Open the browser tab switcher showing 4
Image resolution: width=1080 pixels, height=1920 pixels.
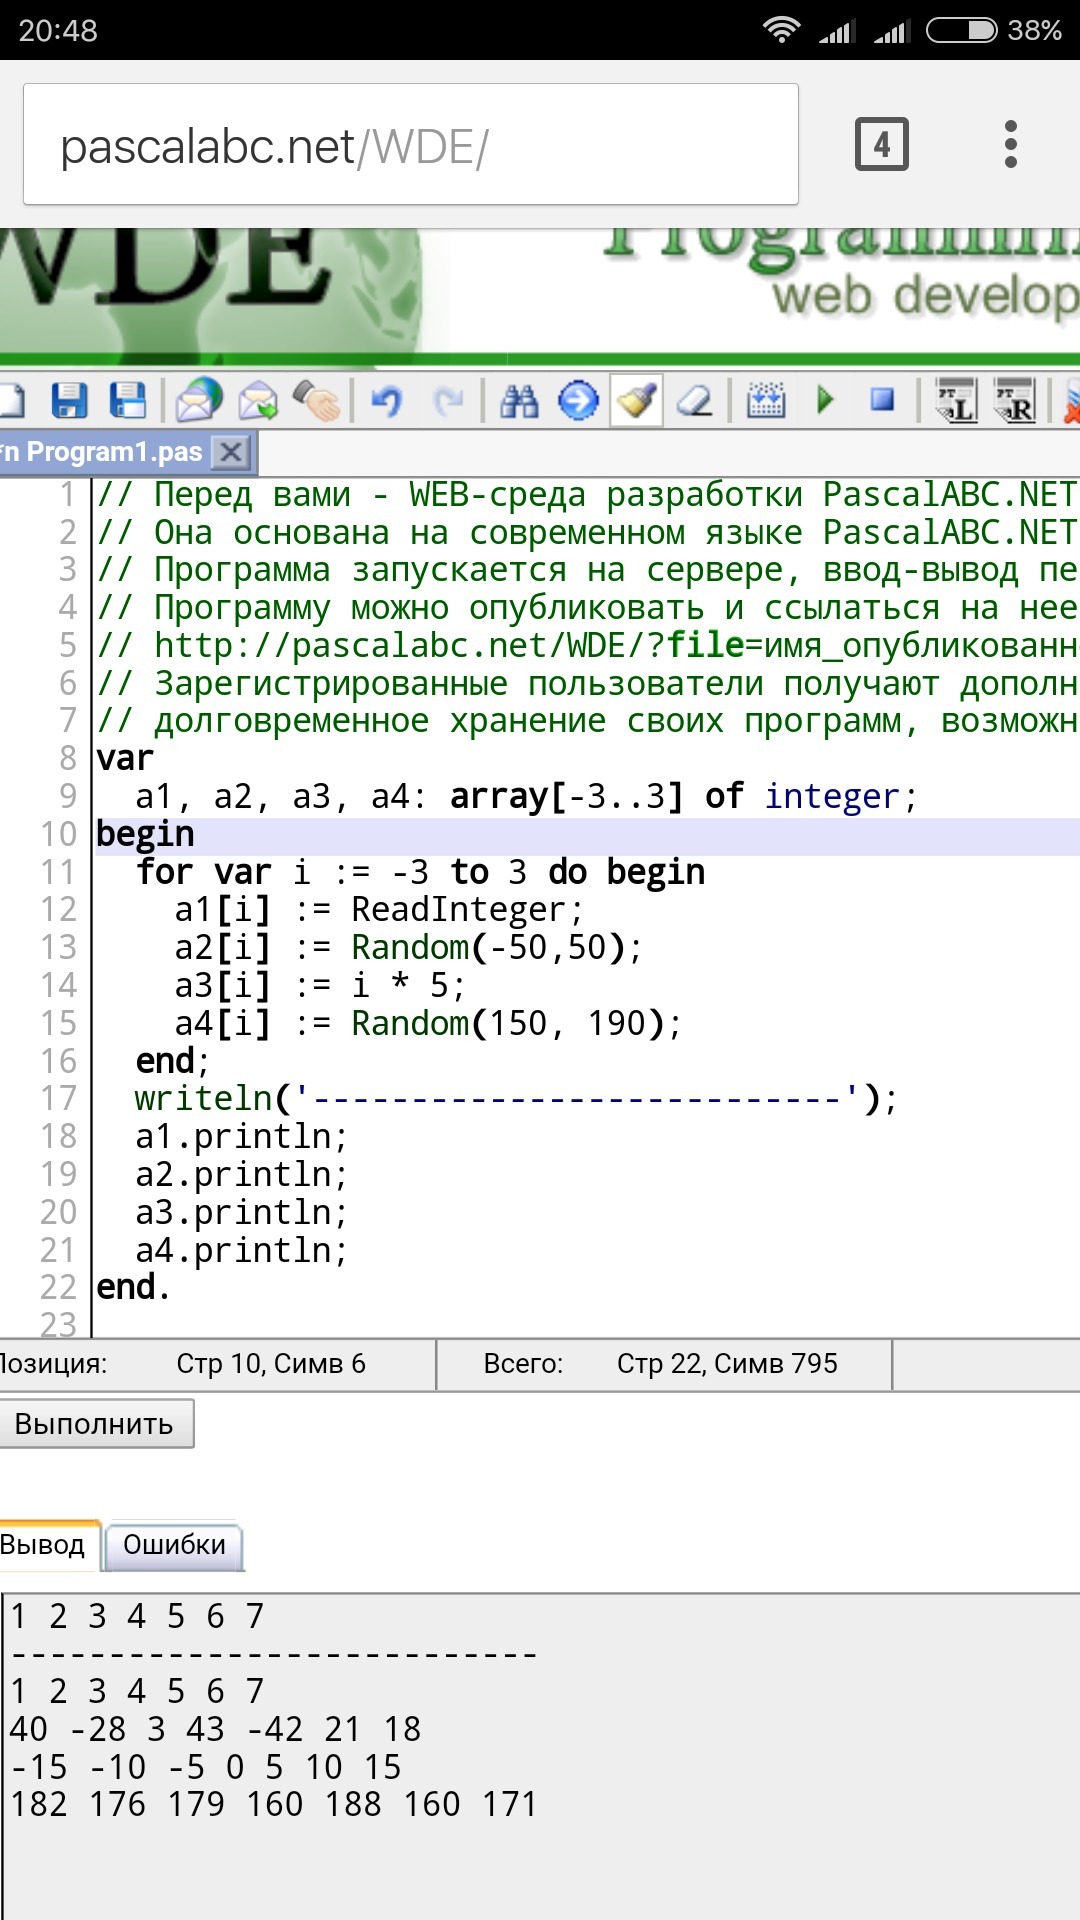pos(881,145)
